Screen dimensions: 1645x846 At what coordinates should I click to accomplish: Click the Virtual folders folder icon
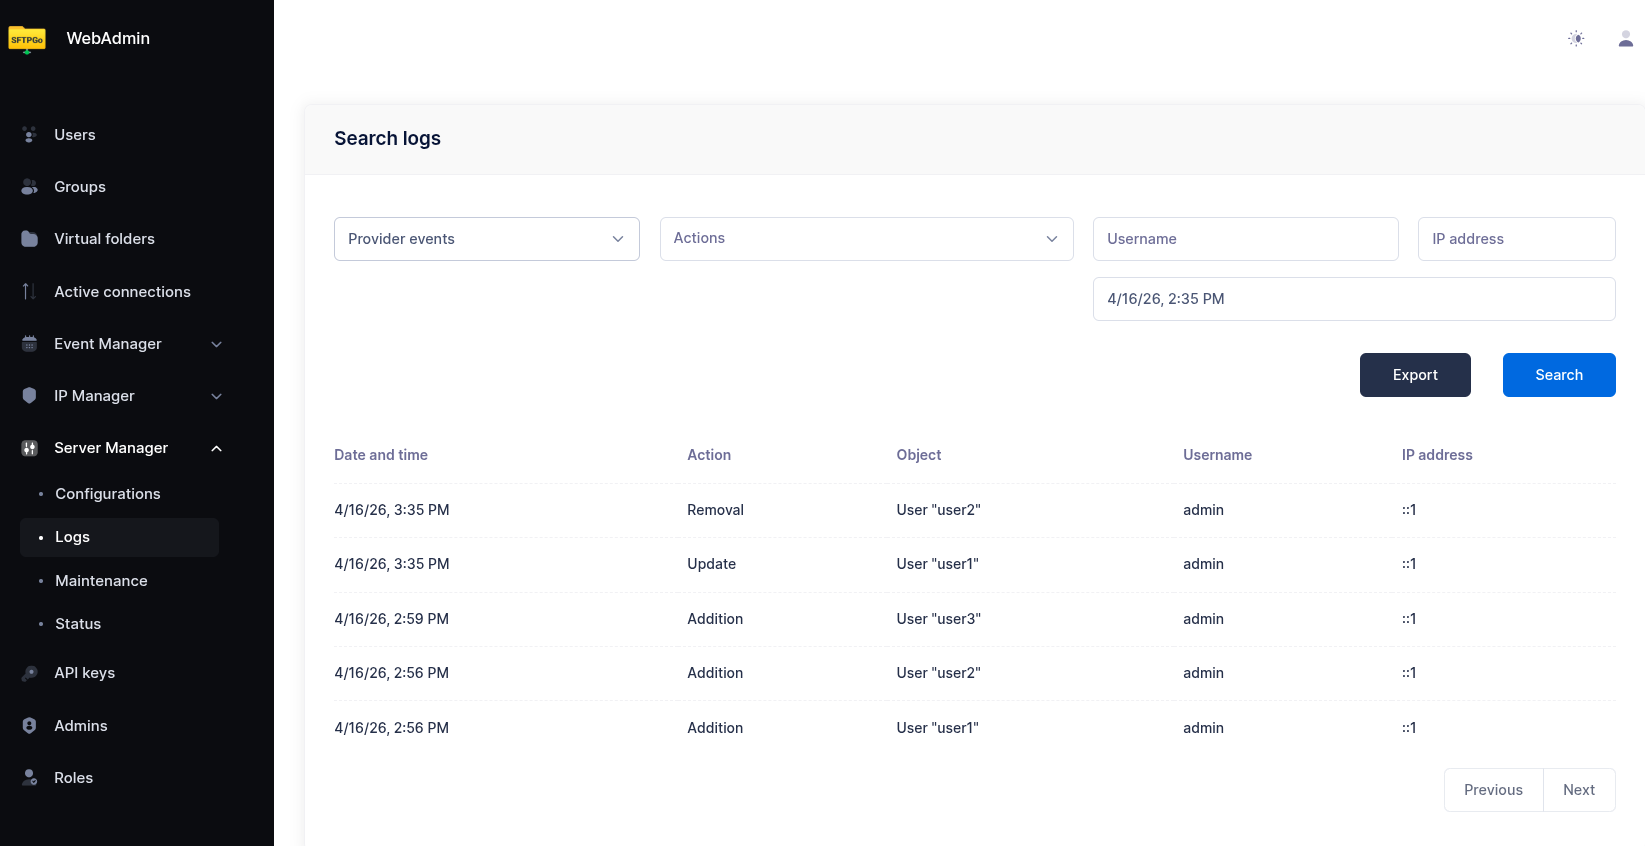30,239
